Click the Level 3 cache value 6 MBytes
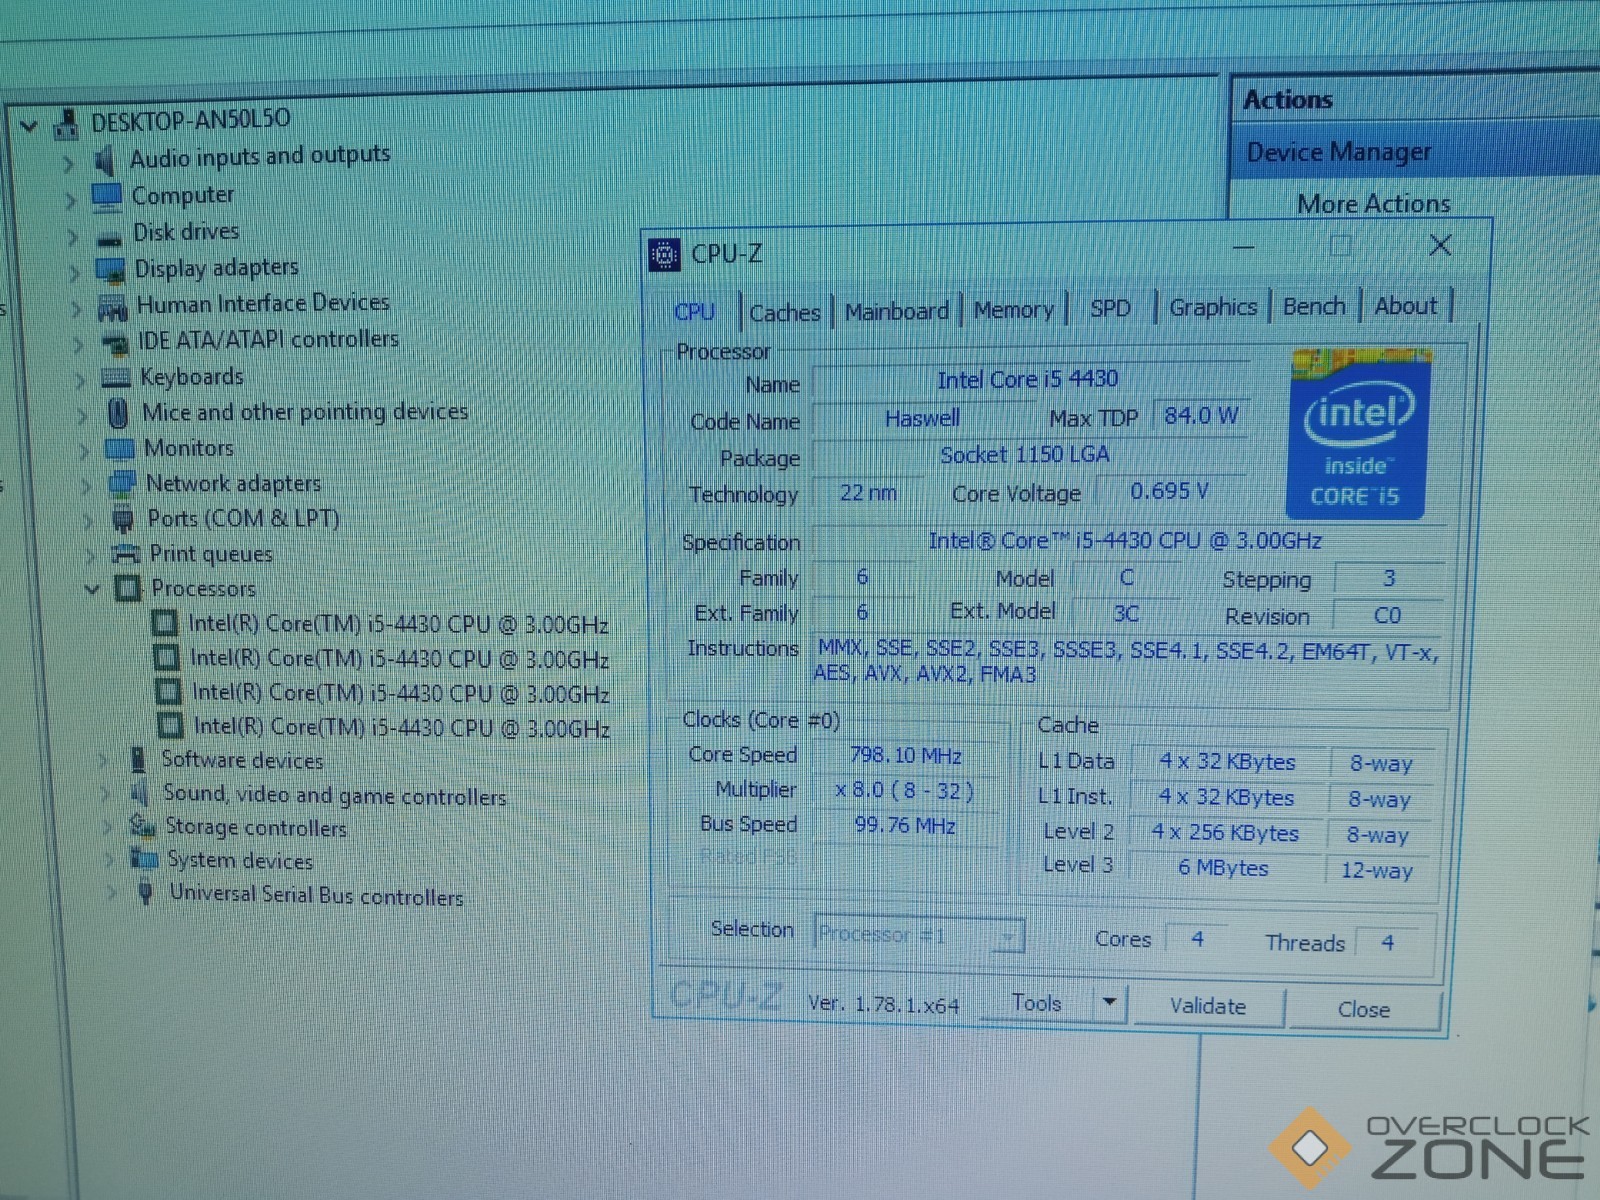The height and width of the screenshot is (1200, 1600). pyautogui.click(x=1224, y=868)
